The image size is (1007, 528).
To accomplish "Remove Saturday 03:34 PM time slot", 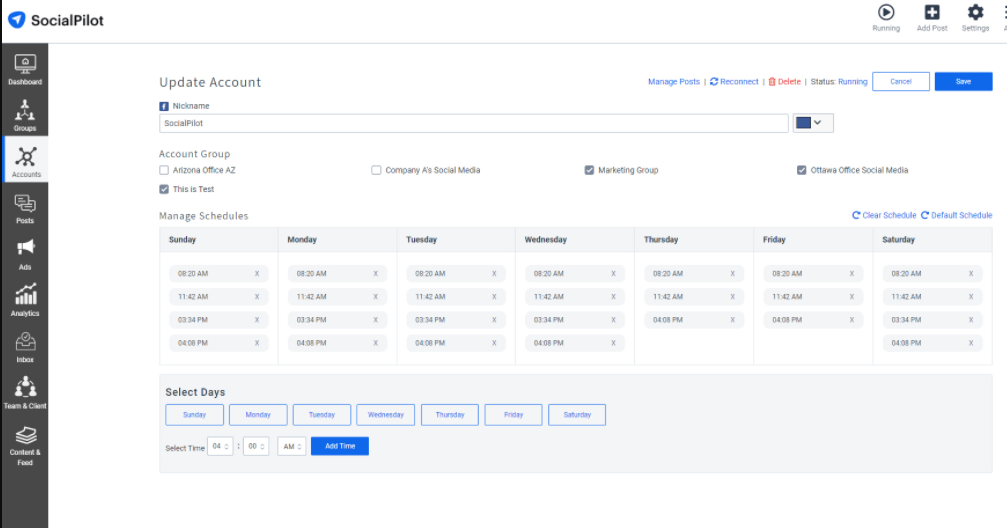I will pos(971,320).
